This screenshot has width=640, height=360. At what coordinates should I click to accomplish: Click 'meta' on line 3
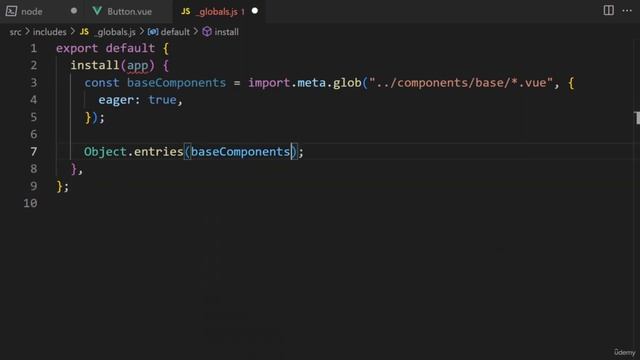[311, 83]
